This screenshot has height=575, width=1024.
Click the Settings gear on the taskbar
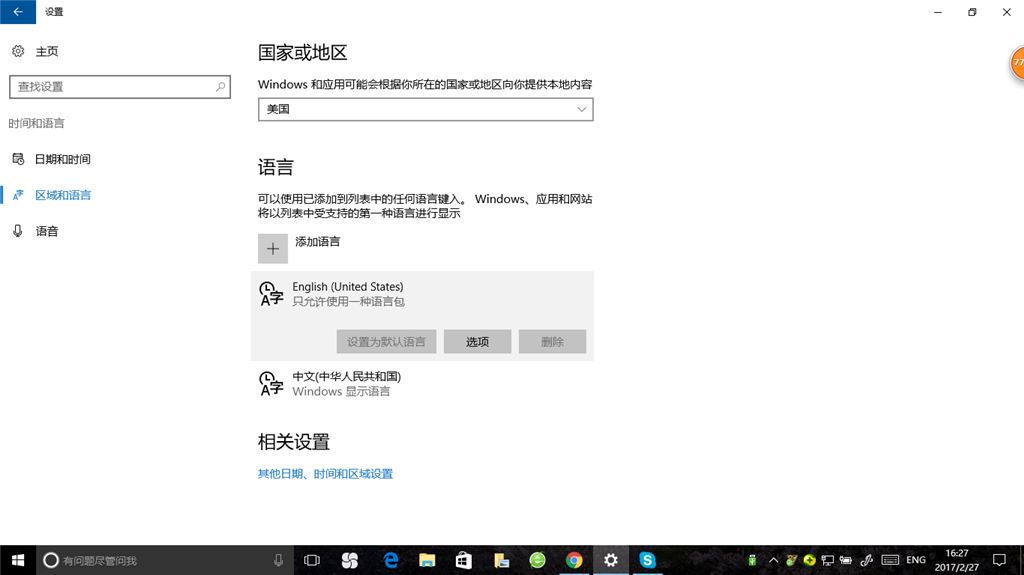point(611,560)
